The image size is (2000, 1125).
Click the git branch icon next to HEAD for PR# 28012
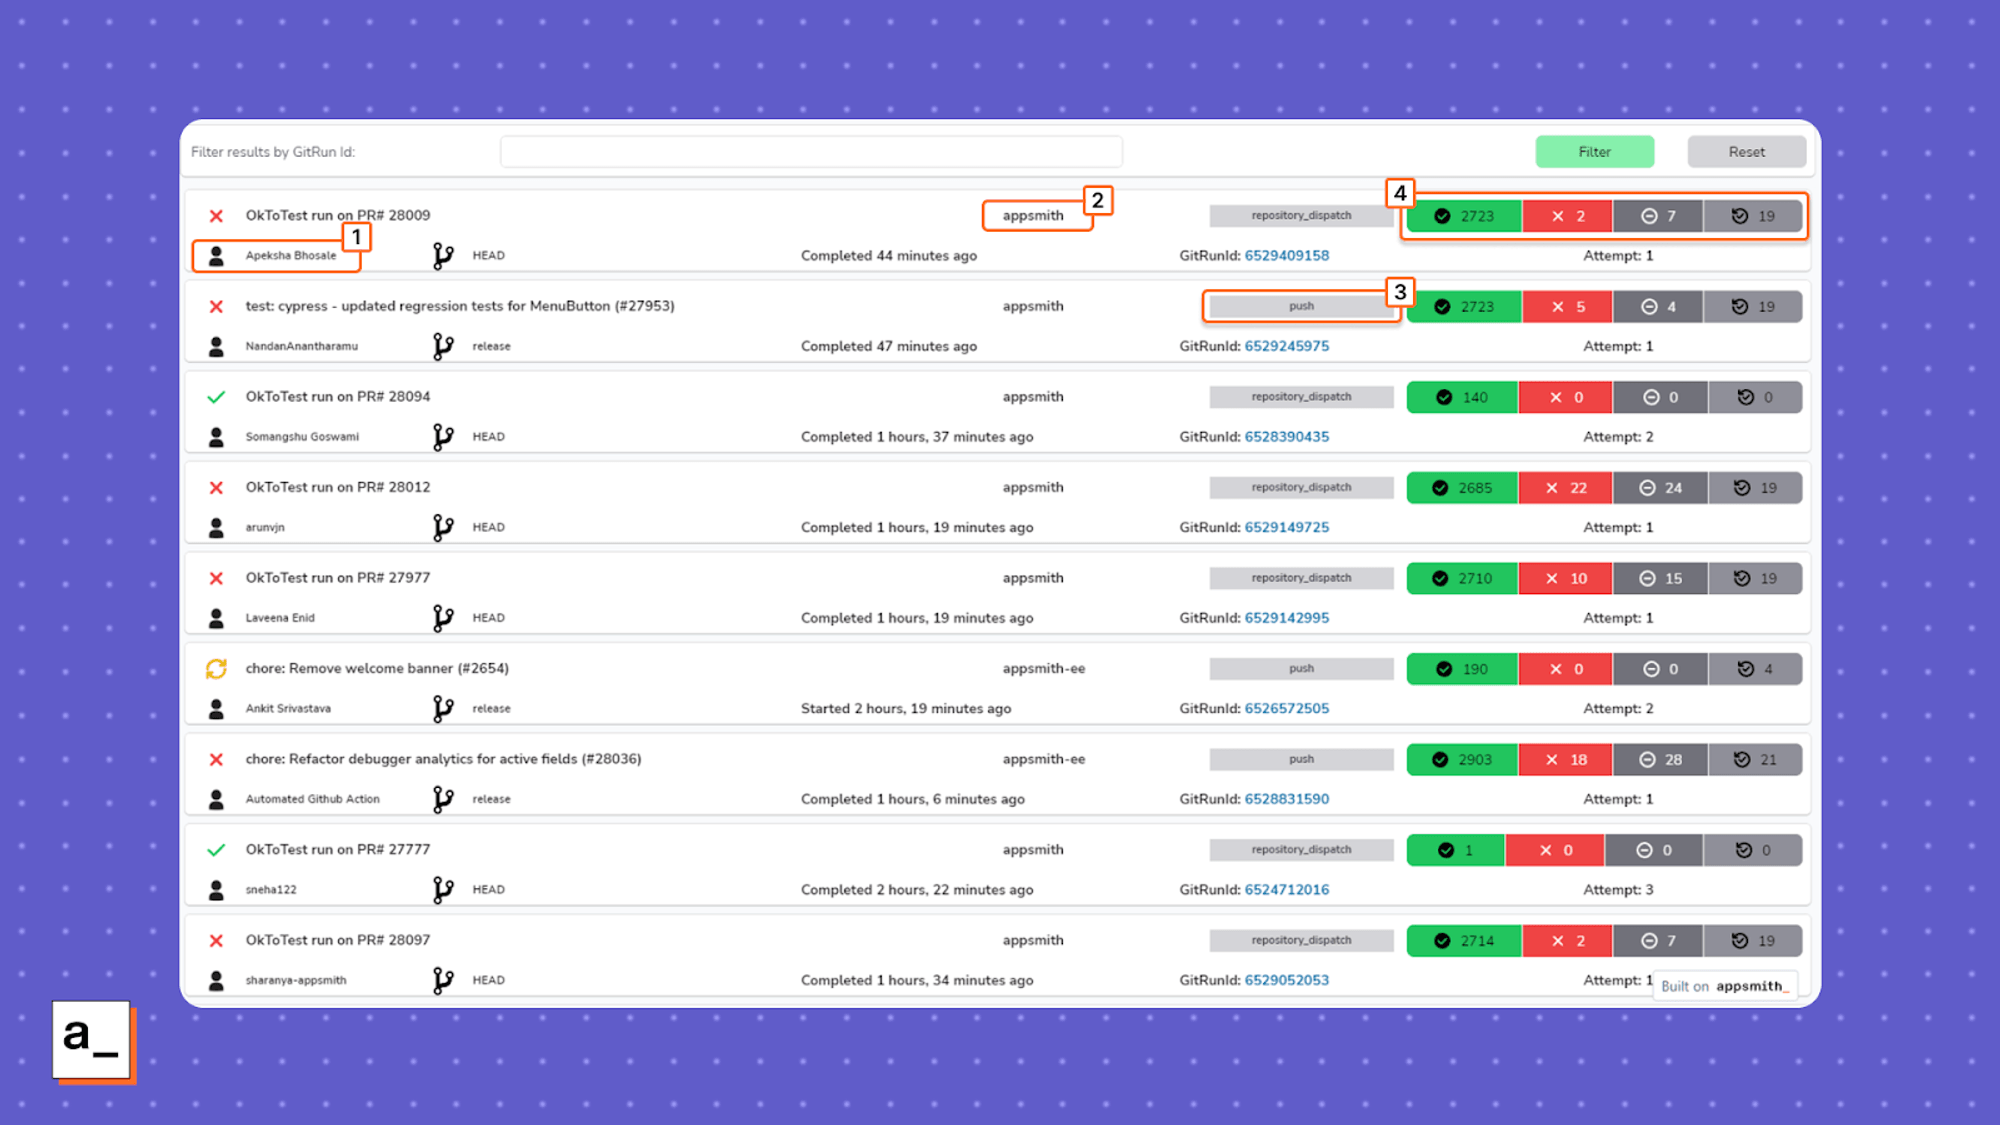[x=443, y=527]
